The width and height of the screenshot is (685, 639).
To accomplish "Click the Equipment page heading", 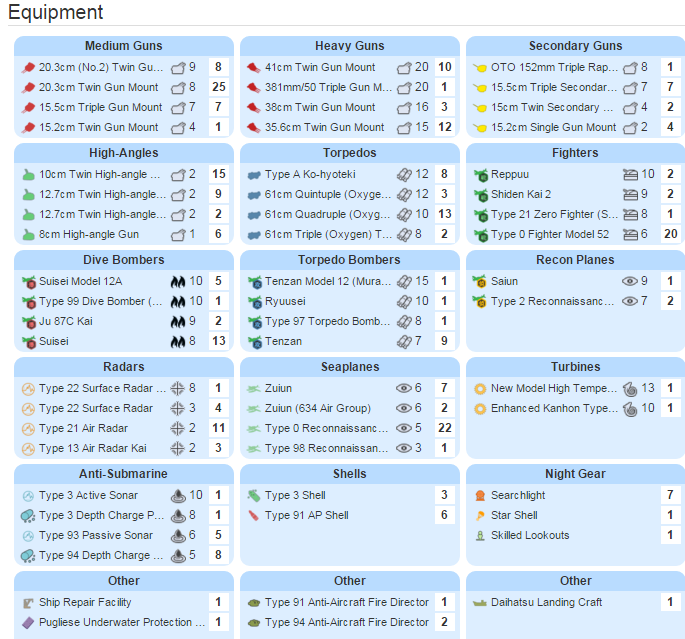I will coord(55,12).
